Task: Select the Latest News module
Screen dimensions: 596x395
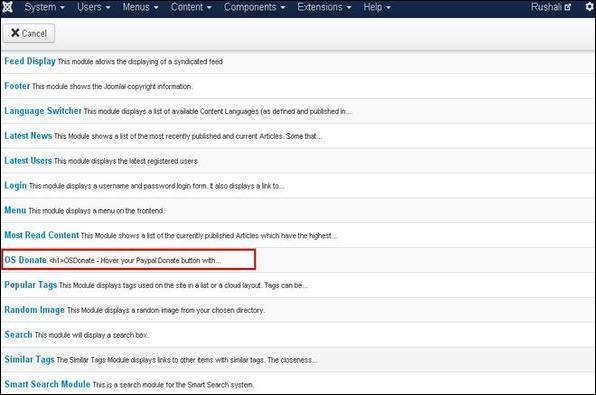Action: point(28,136)
